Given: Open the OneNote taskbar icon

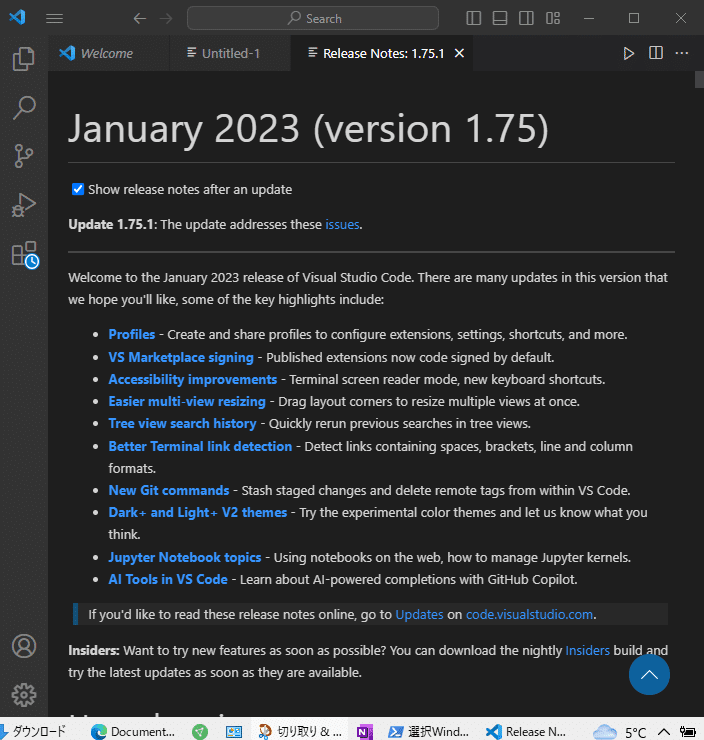Looking at the screenshot, I should click(364, 732).
